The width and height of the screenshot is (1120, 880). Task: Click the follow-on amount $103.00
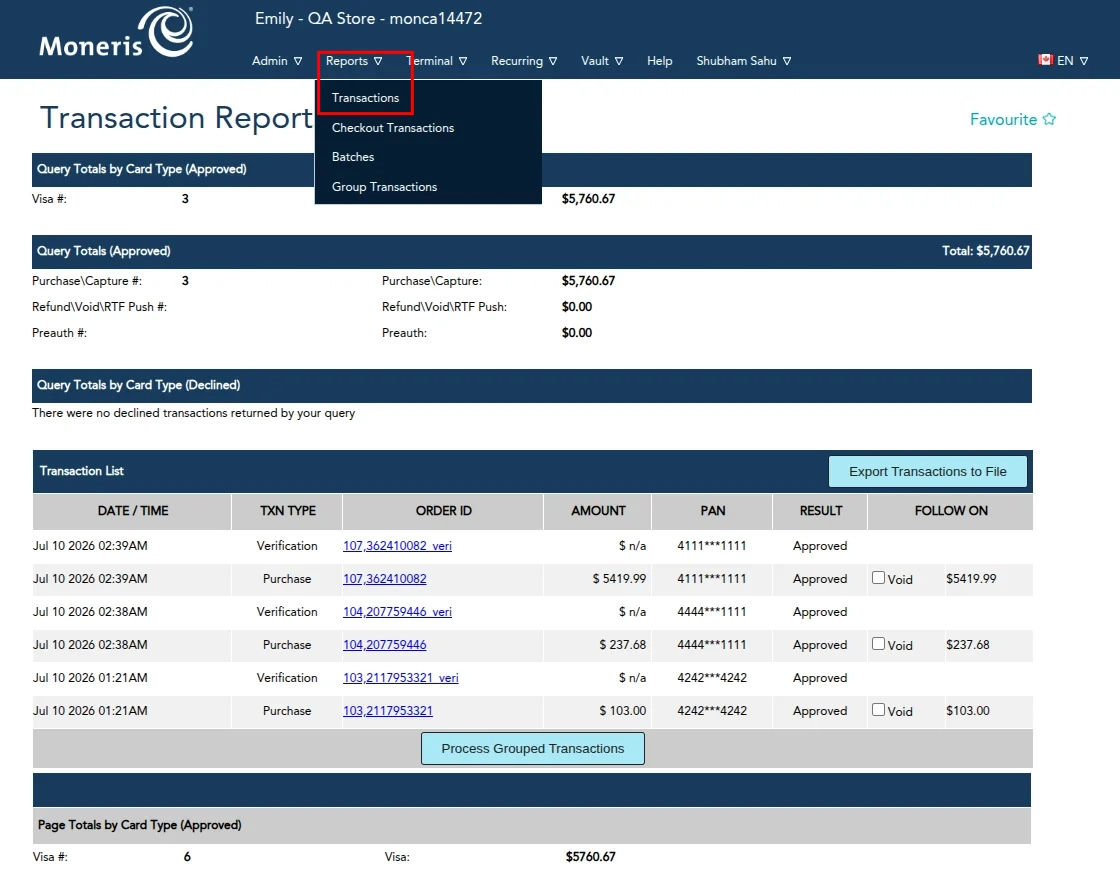coord(967,711)
